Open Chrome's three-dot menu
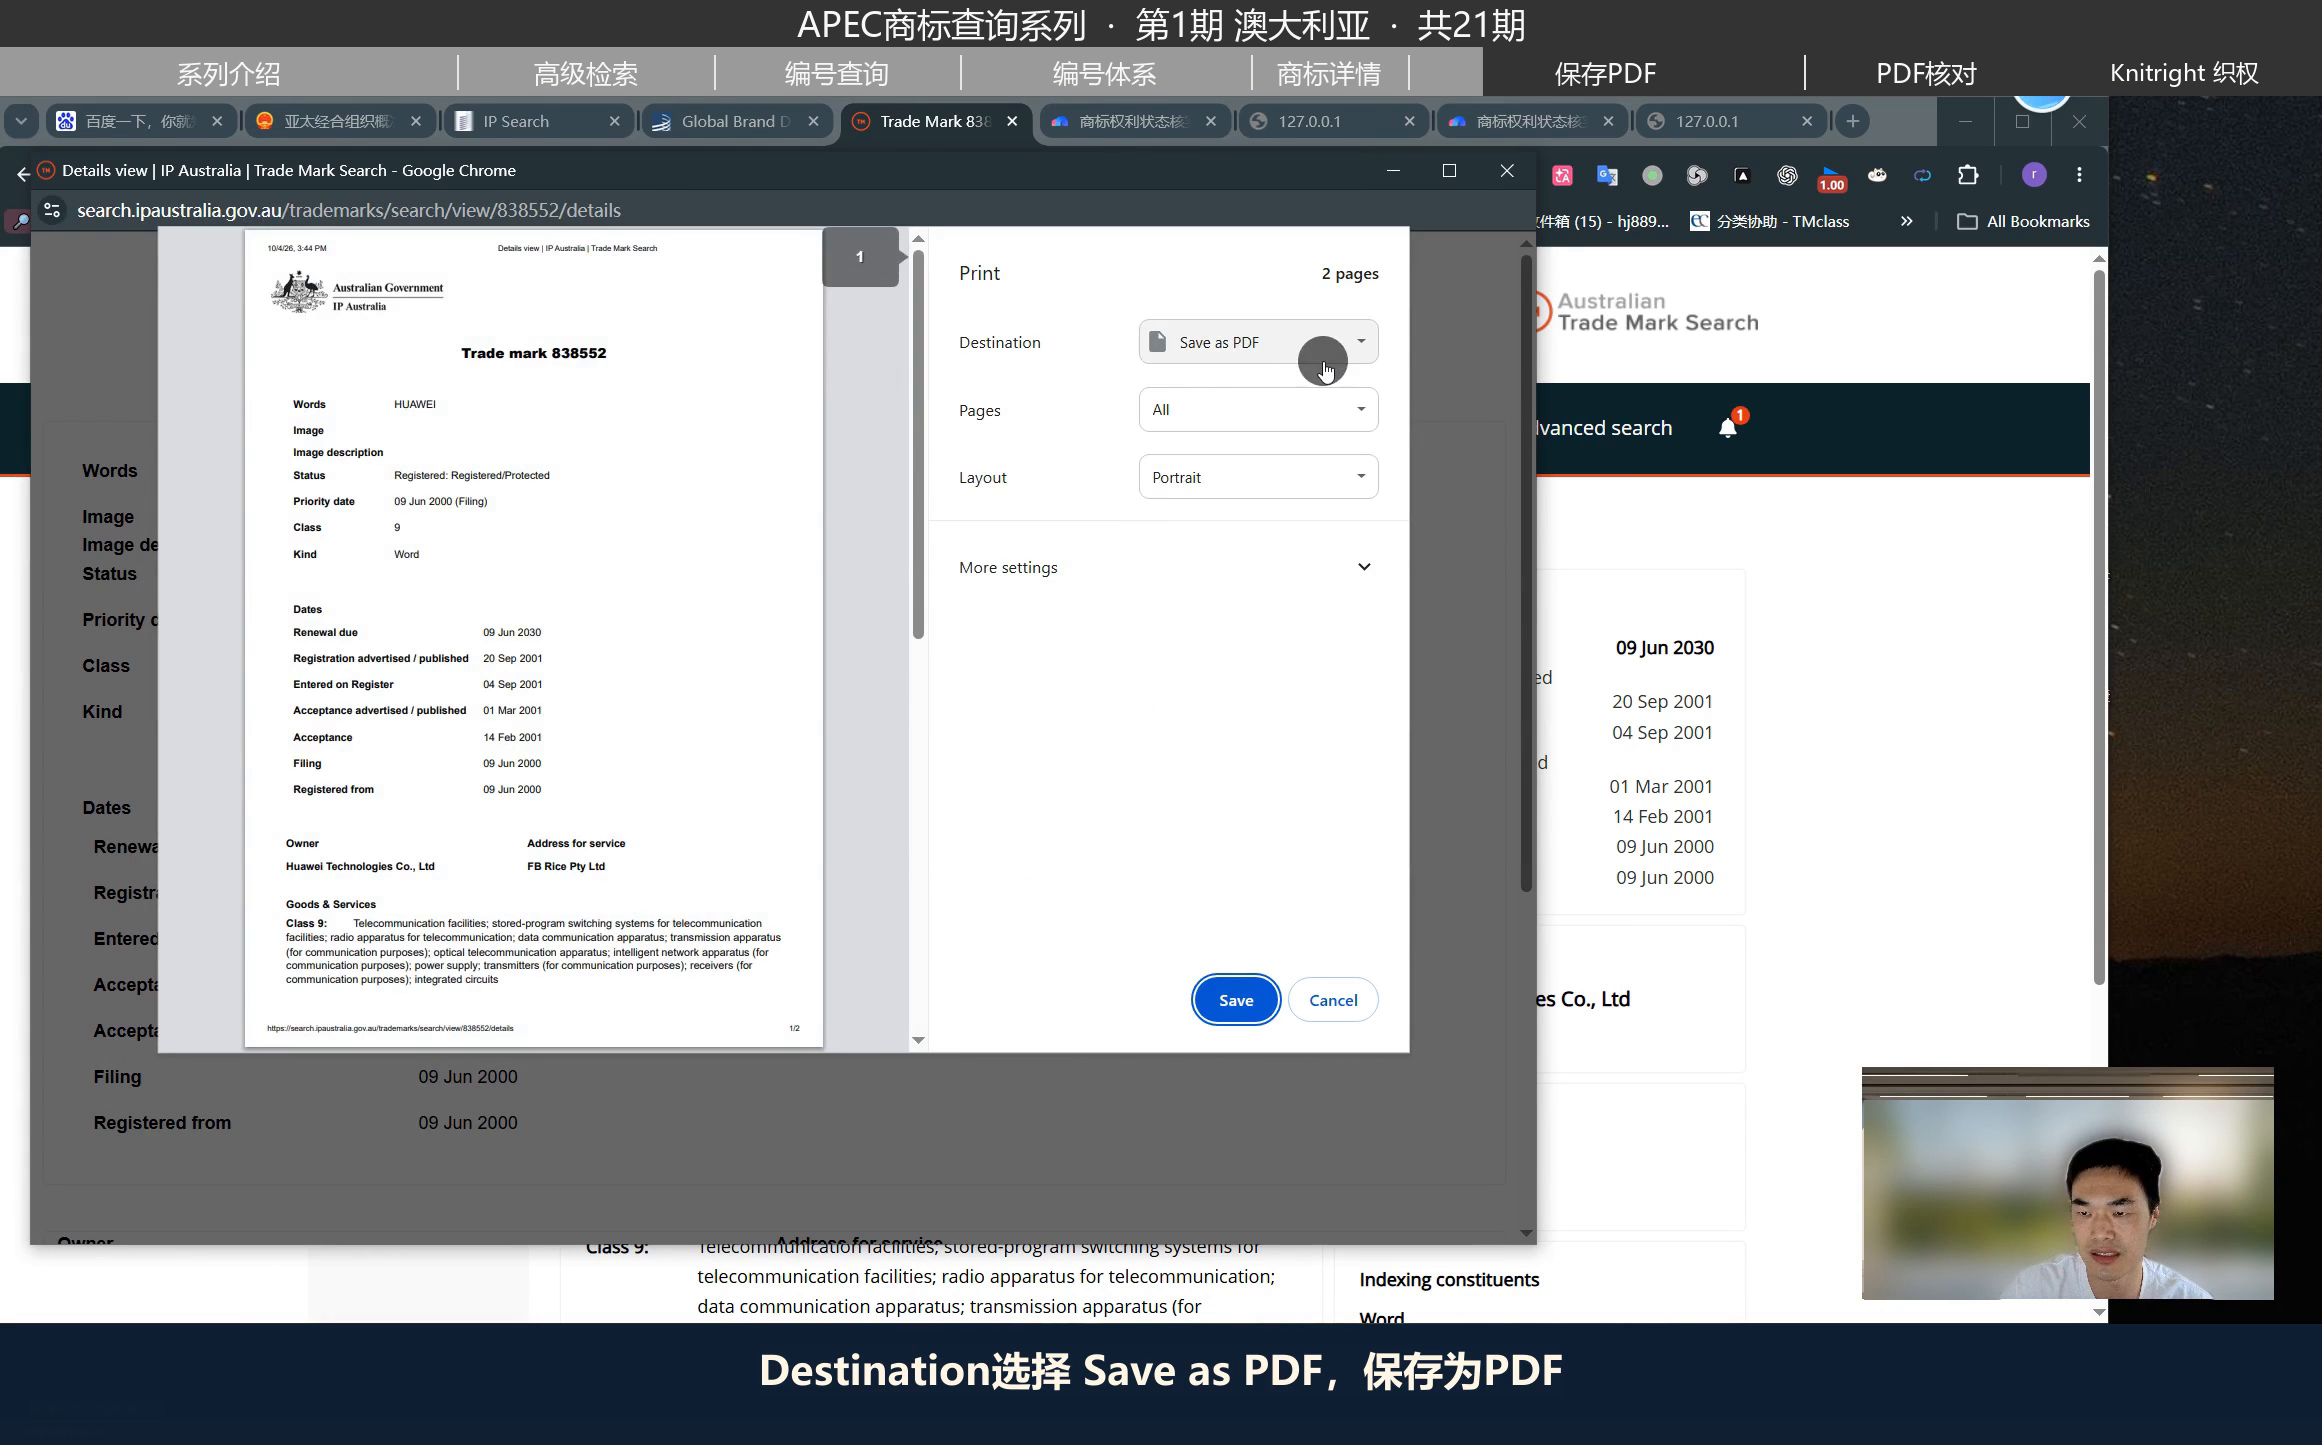2322x1445 pixels. [2079, 175]
